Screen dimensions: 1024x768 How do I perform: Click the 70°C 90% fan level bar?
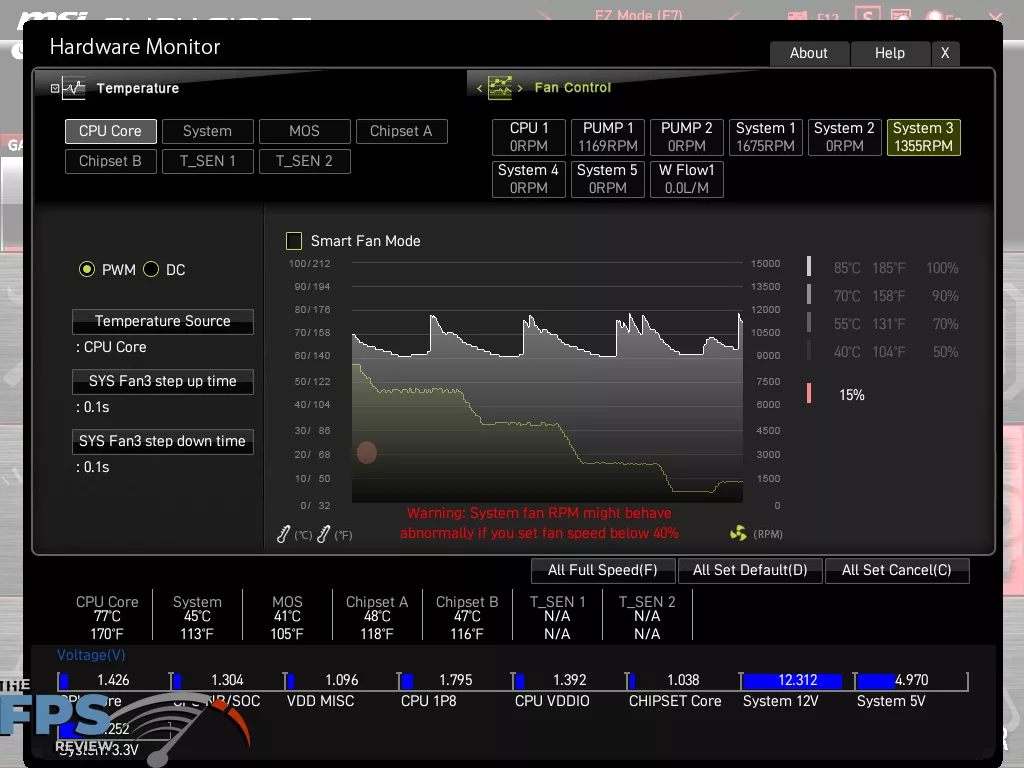coord(809,295)
